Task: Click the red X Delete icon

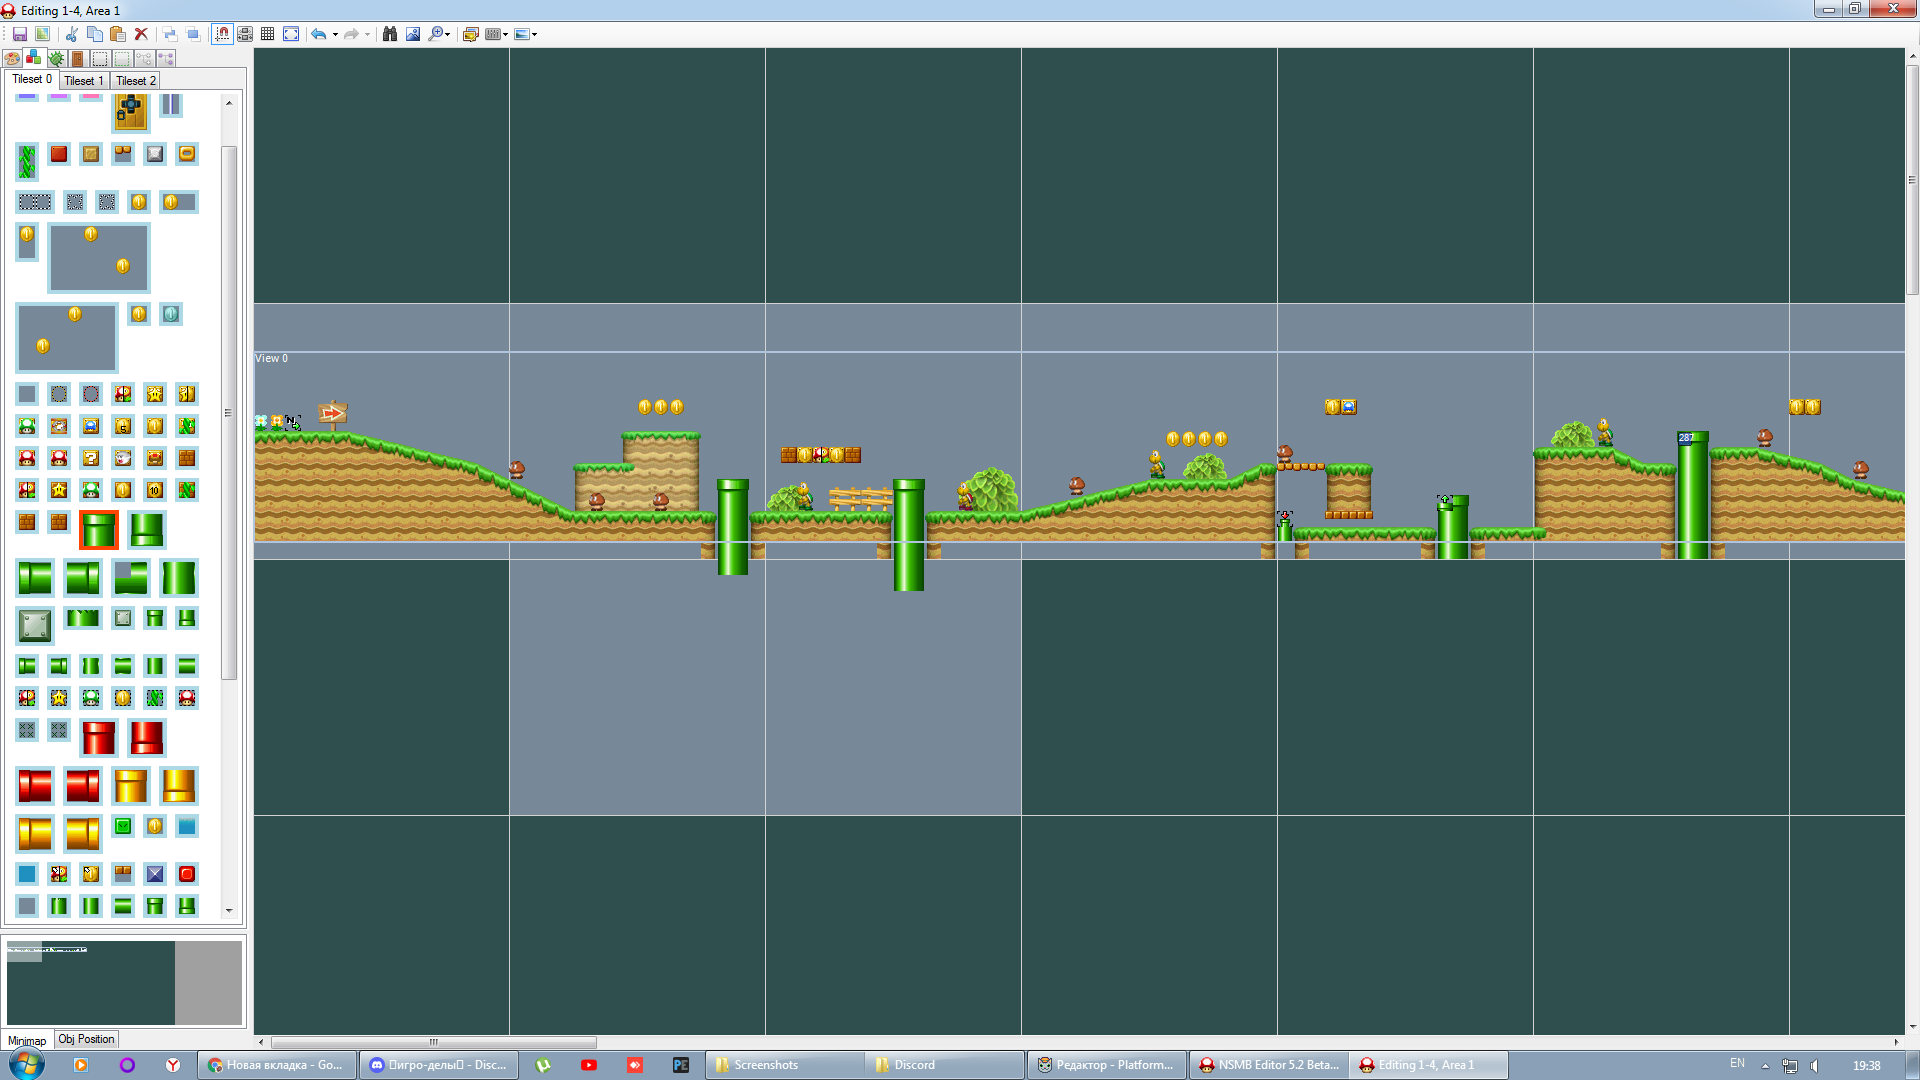Action: coord(141,34)
